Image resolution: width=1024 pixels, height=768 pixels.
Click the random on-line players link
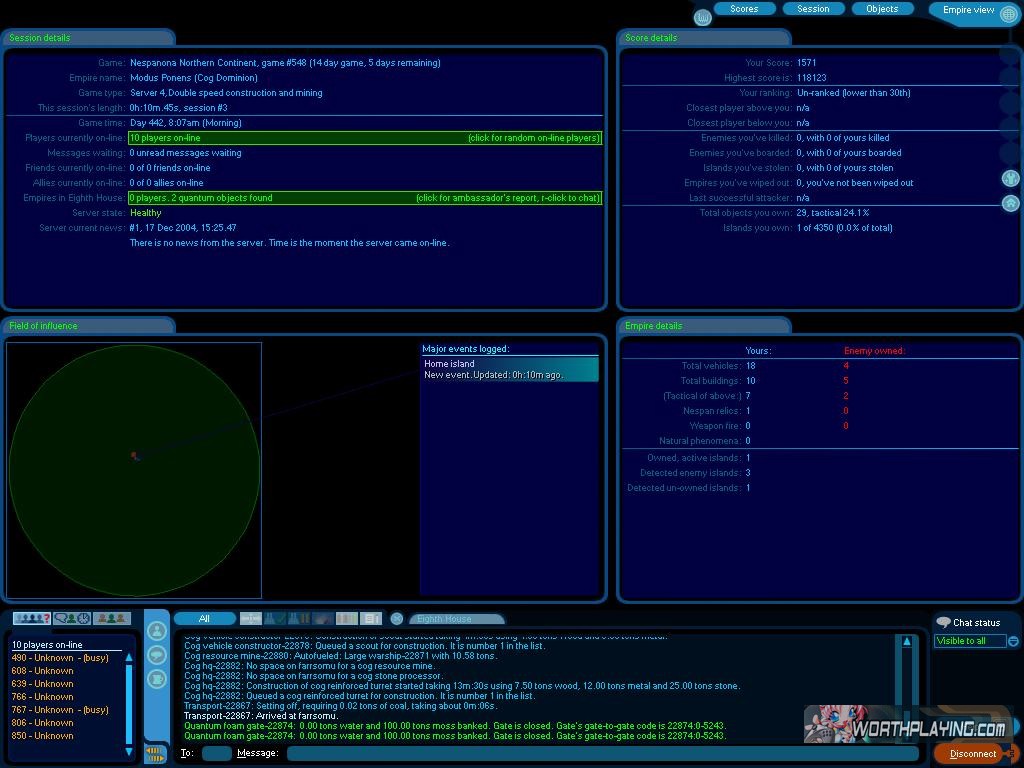point(533,138)
